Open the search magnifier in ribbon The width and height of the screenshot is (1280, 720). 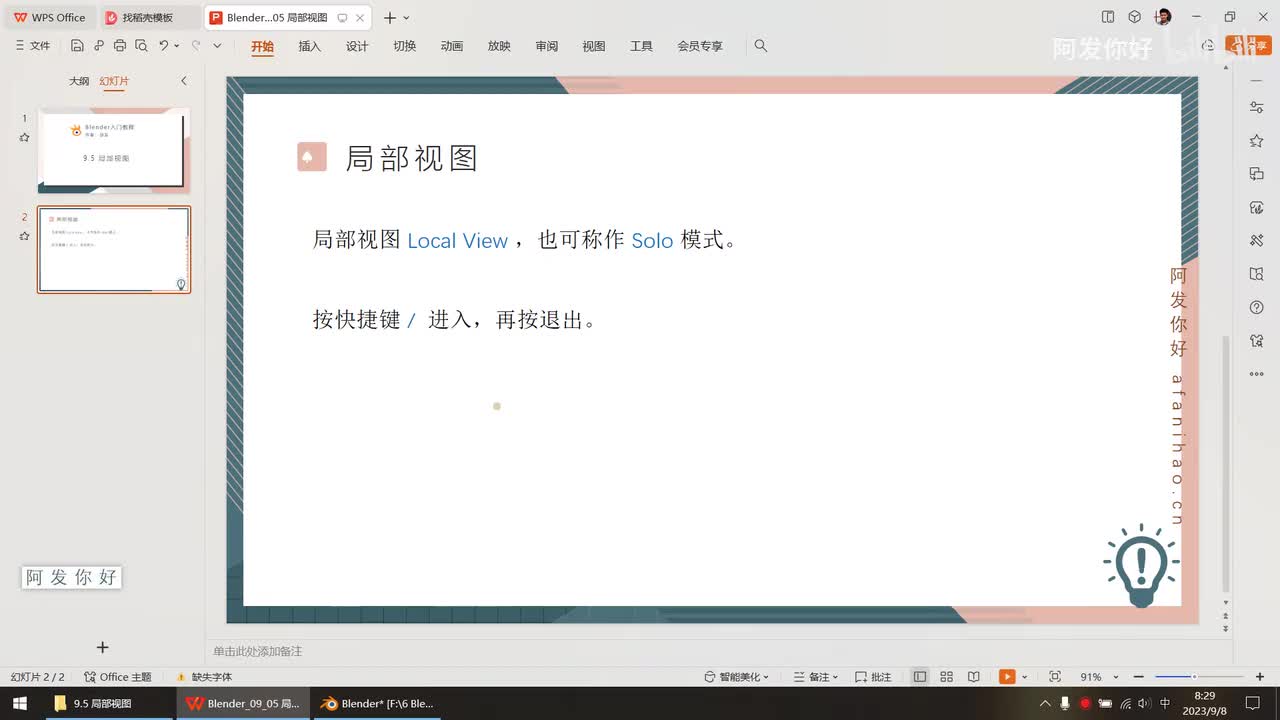pos(761,46)
